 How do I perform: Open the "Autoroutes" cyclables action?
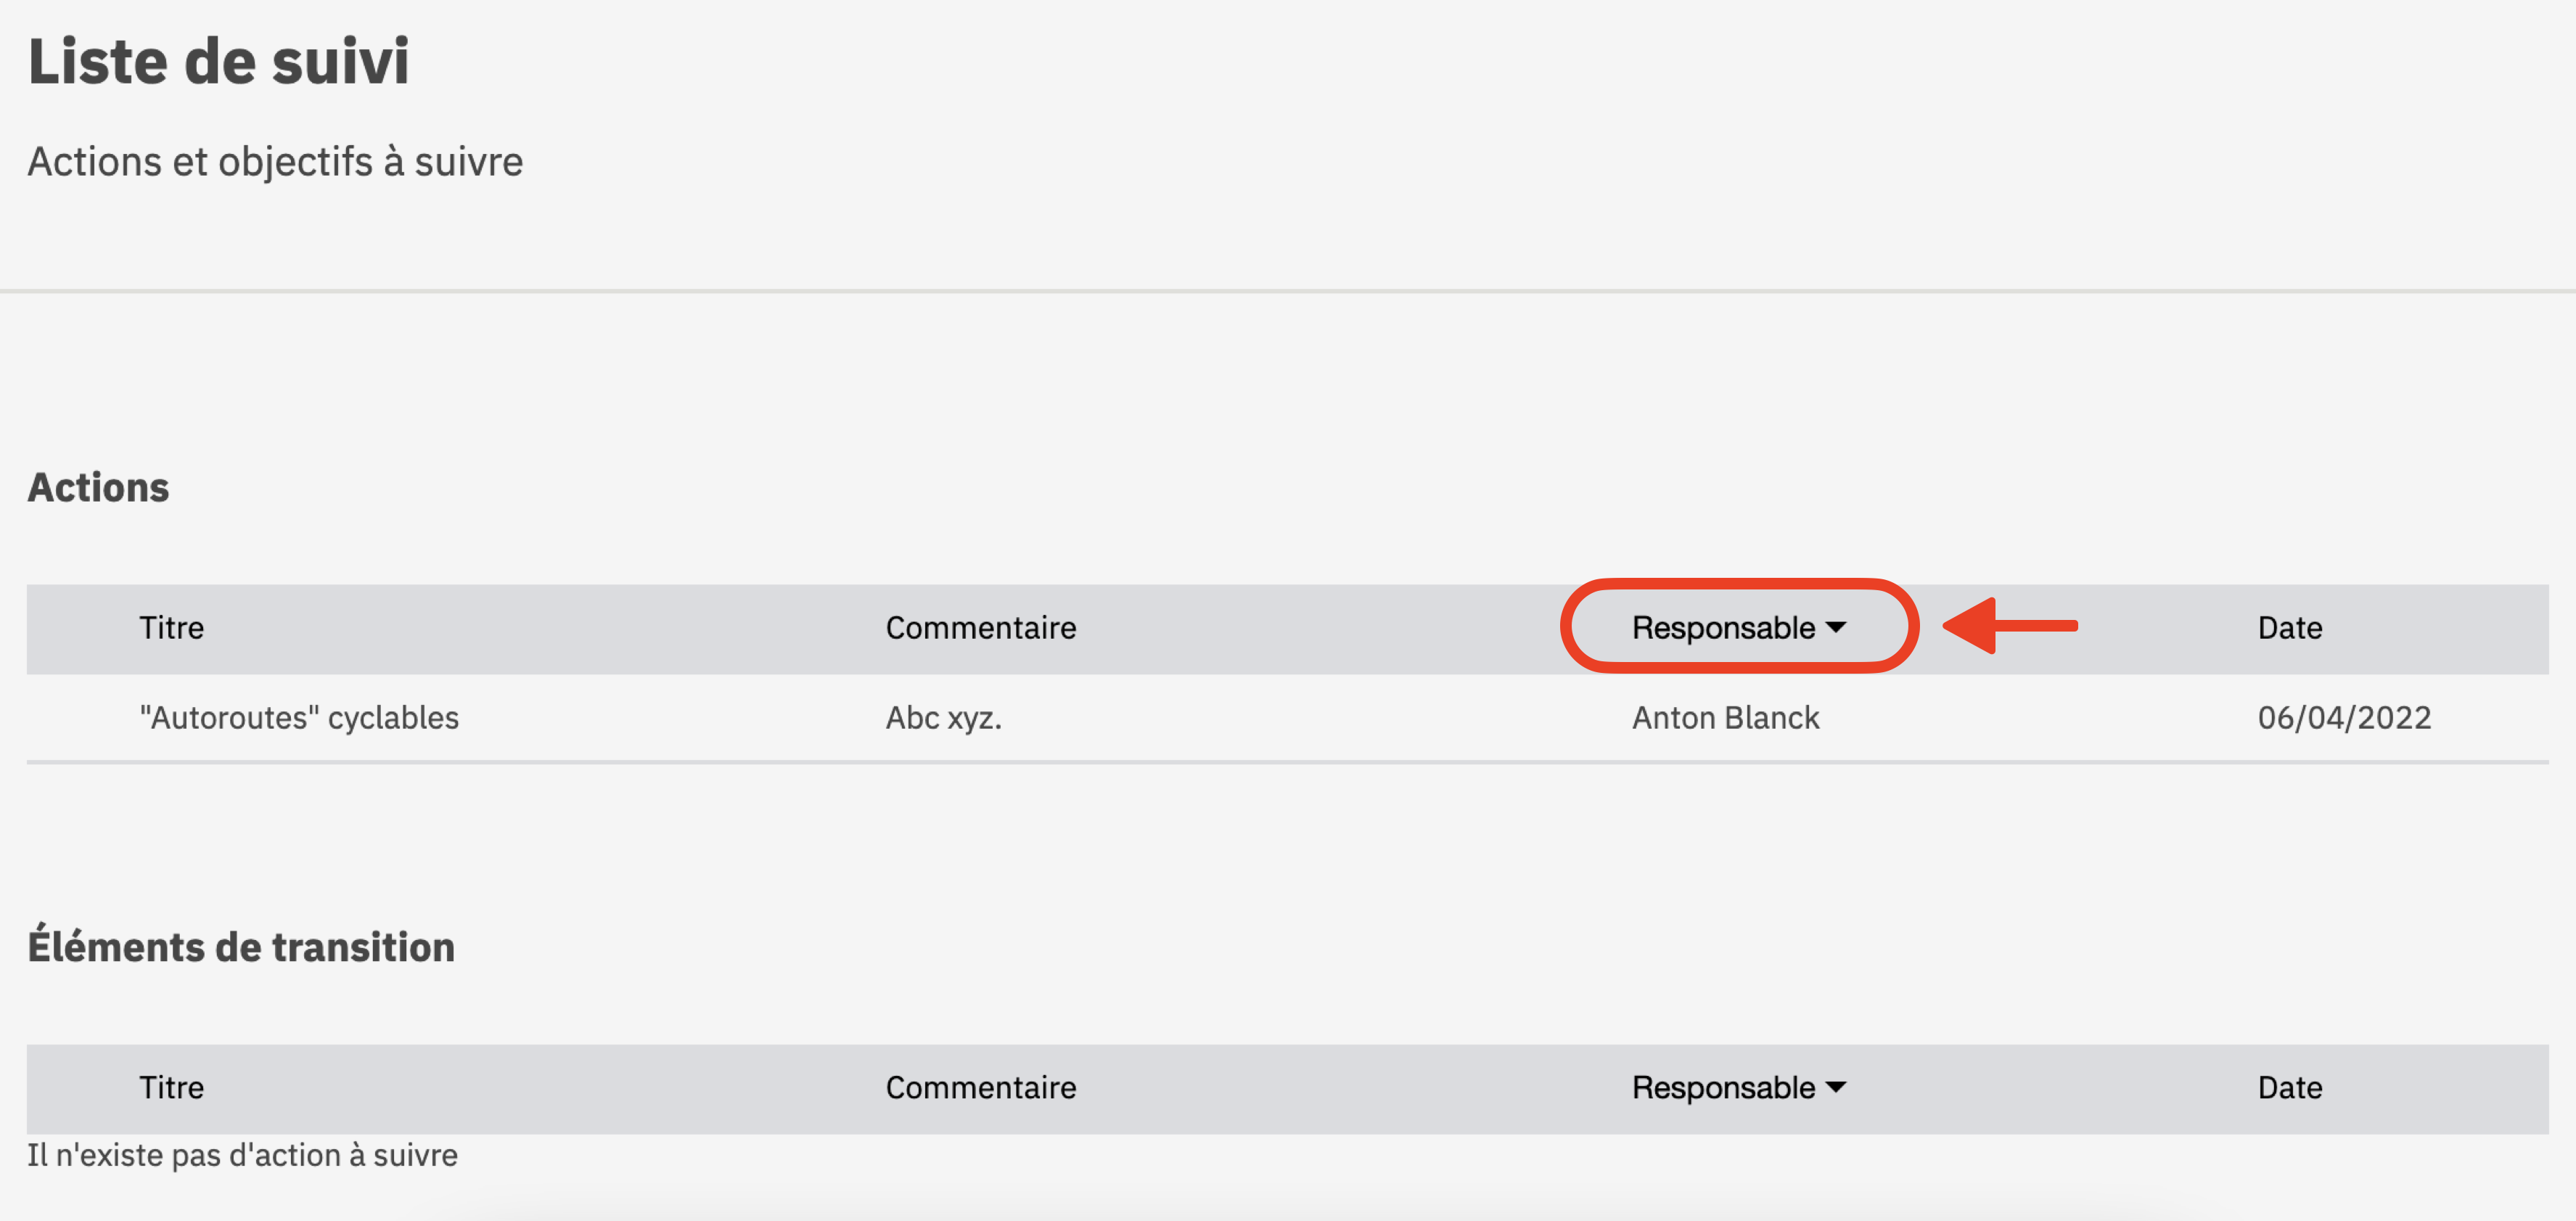299,717
